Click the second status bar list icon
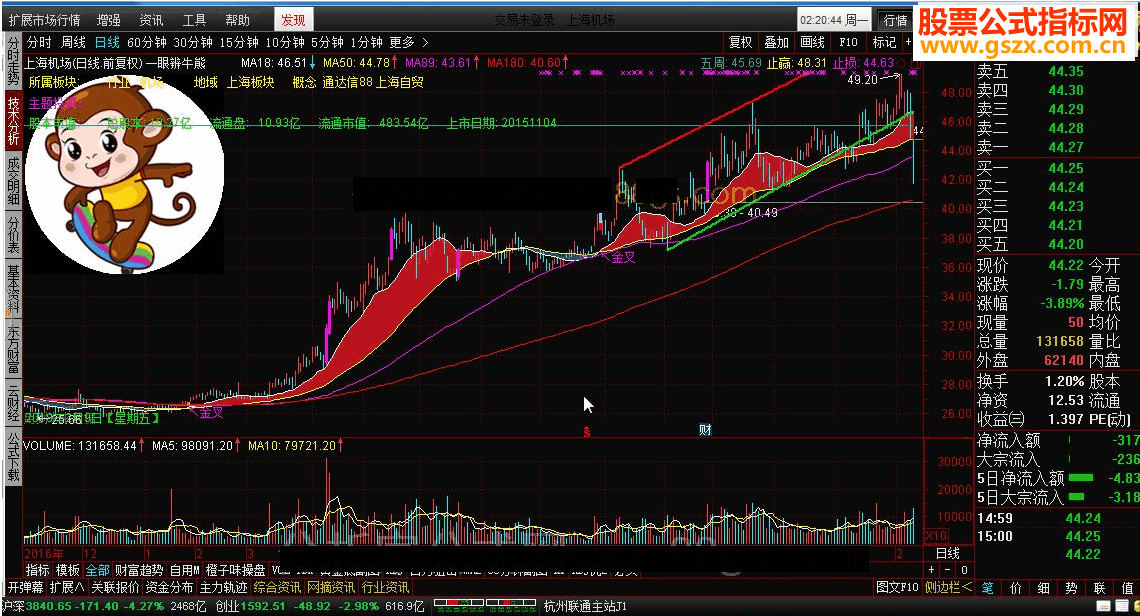 point(1122,606)
